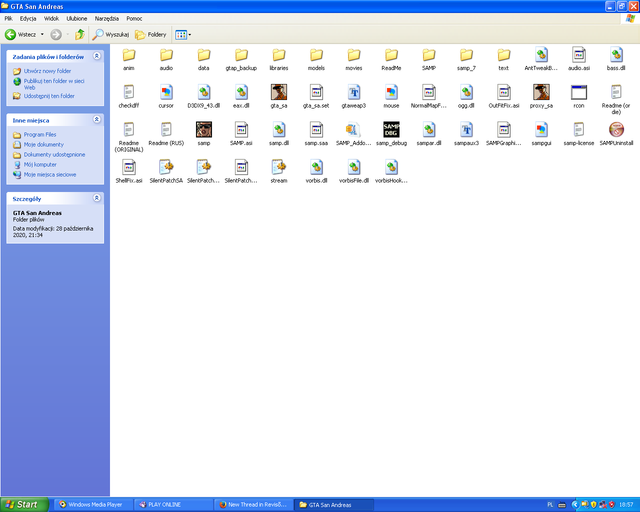Open the Plik menu
Image resolution: width=640 pixels, height=512 pixels.
(9, 19)
